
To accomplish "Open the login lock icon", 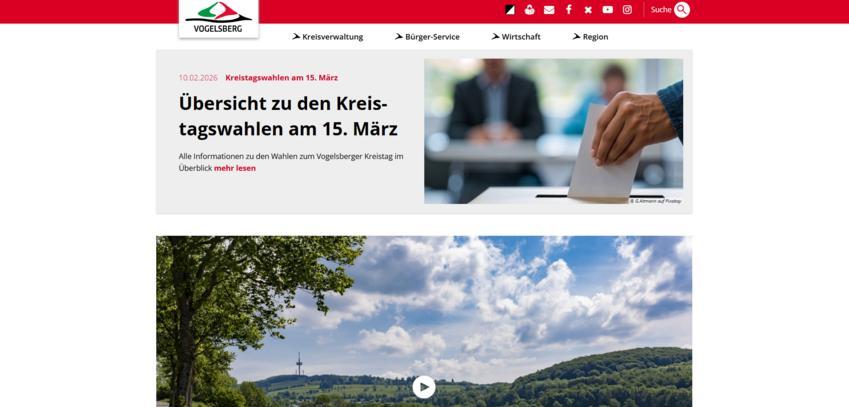I will coord(529,10).
